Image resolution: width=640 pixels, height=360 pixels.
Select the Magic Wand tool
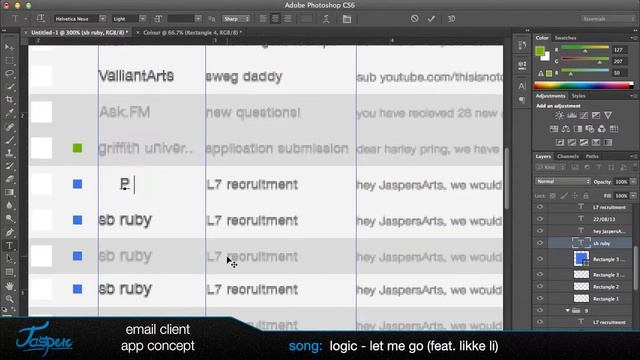(x=9, y=87)
